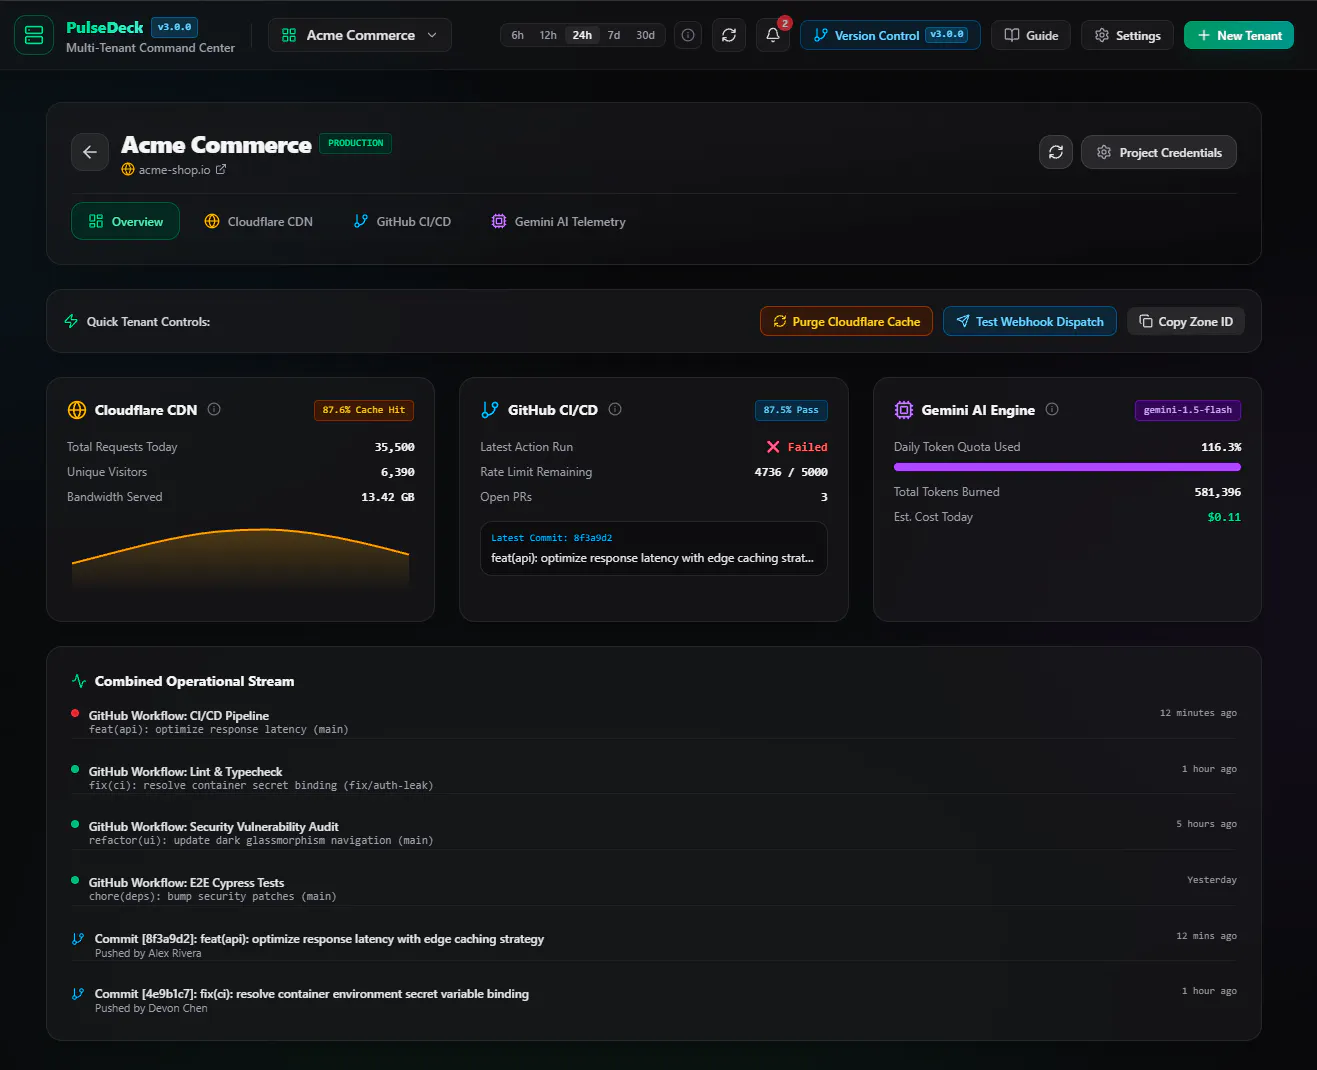Screen dimensions: 1317x1070
Task: Open the Acme Commerce tenant dropdown
Action: (x=360, y=35)
